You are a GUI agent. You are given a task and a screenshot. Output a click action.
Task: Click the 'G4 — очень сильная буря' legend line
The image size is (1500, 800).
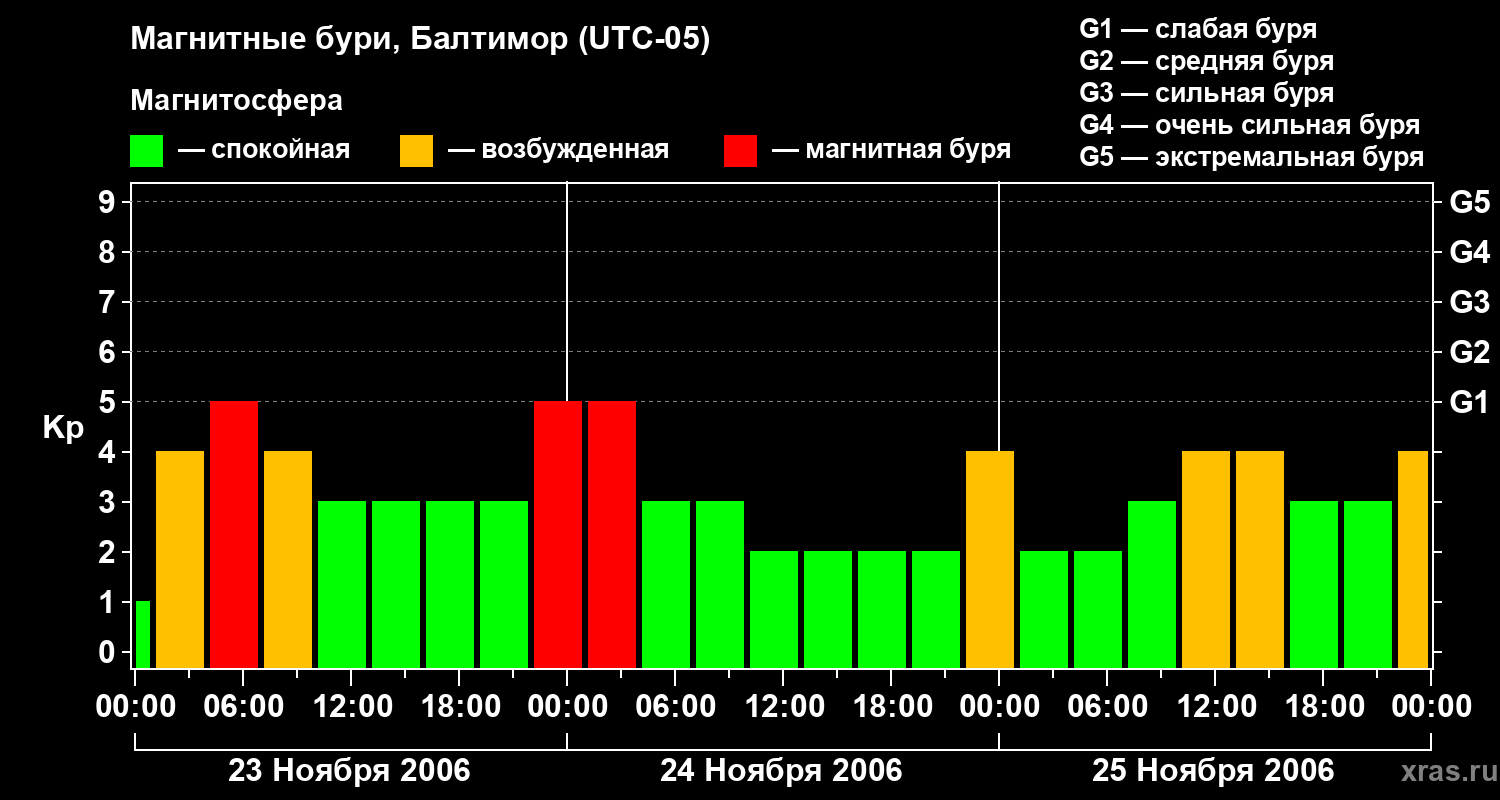coord(1250,125)
